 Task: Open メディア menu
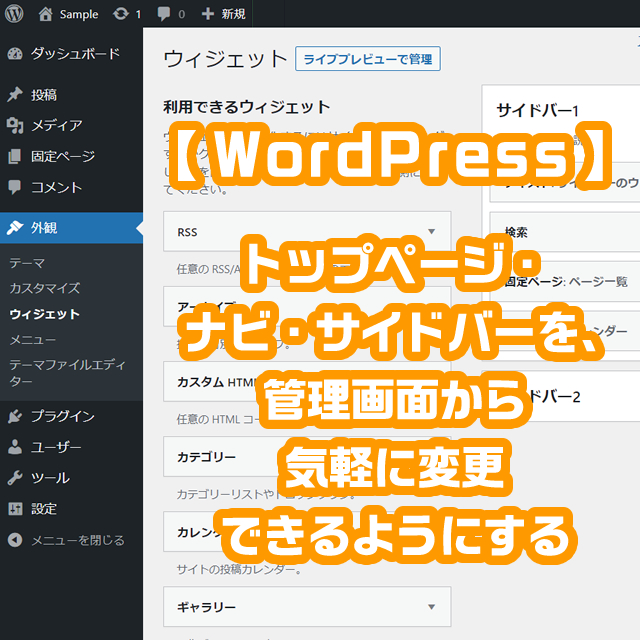[x=71, y=125]
